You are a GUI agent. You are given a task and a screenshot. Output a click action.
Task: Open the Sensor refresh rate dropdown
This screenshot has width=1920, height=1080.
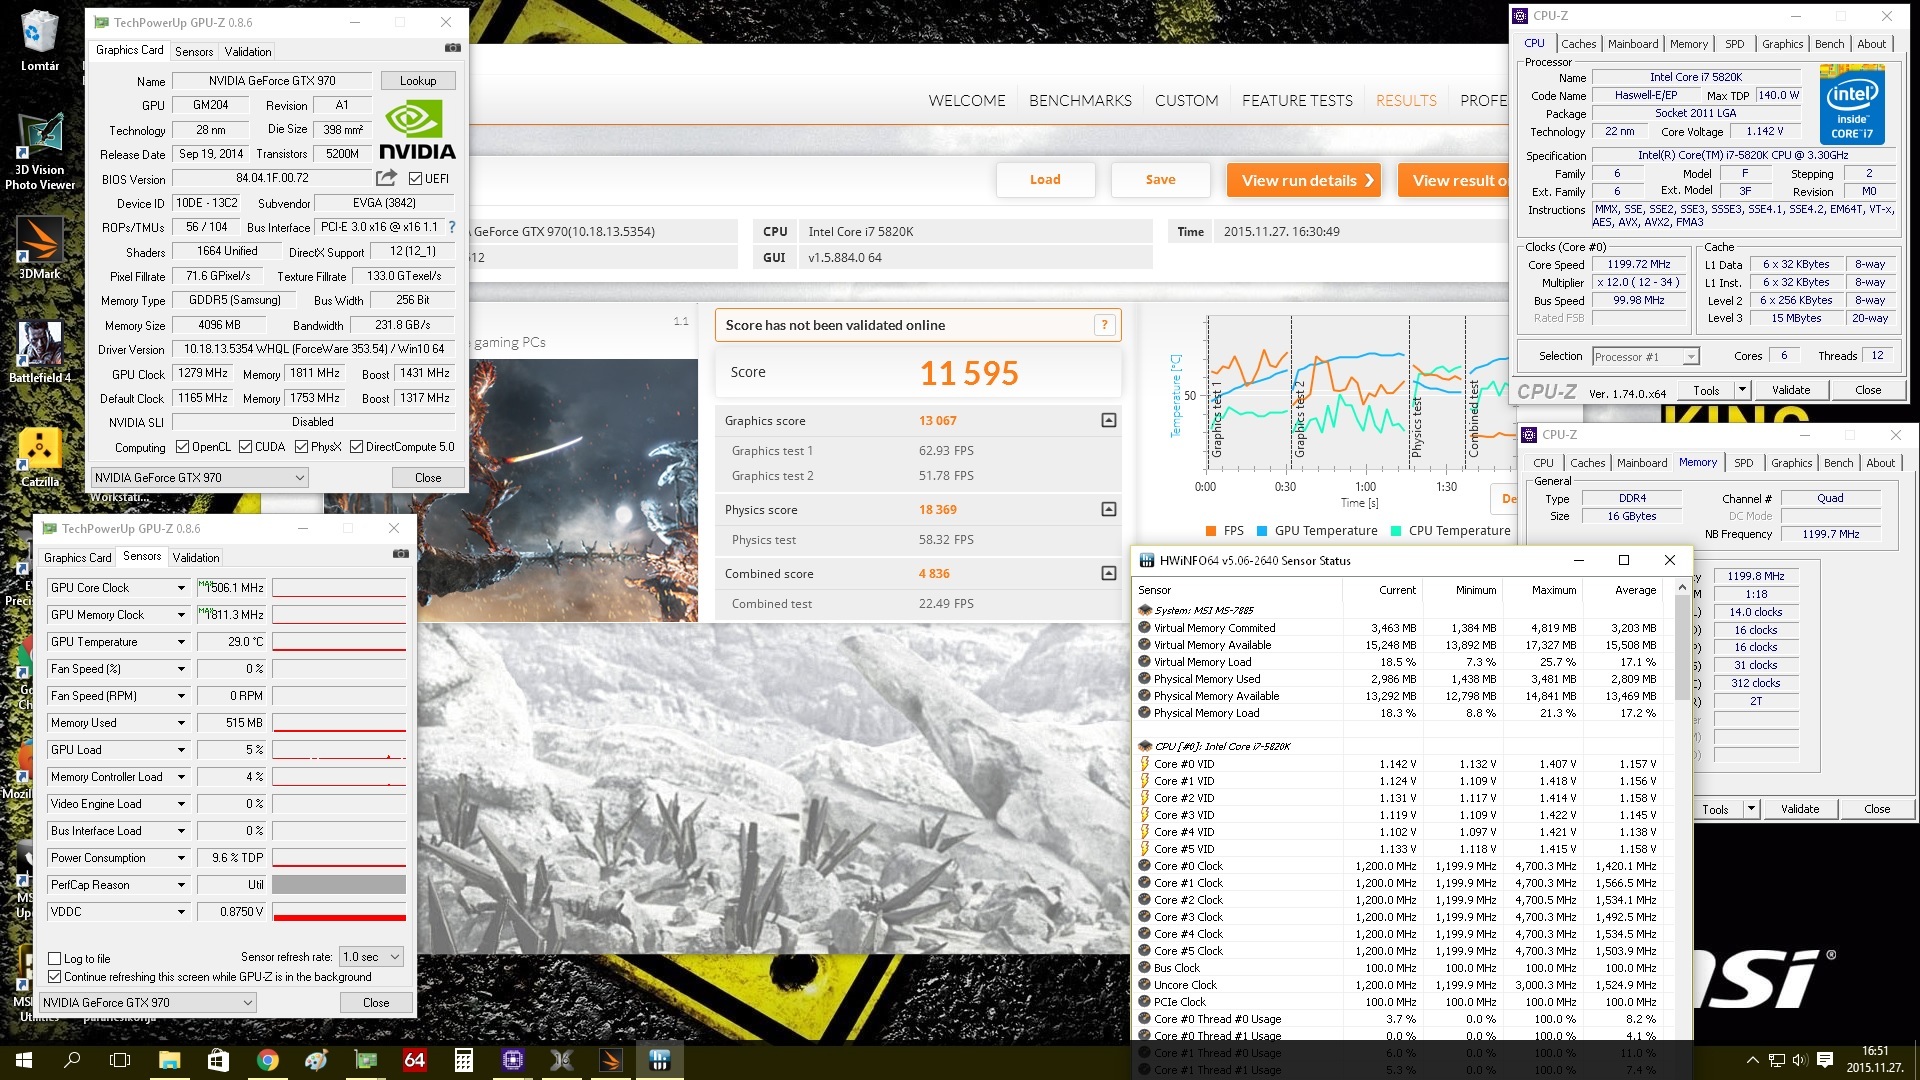[x=371, y=957]
